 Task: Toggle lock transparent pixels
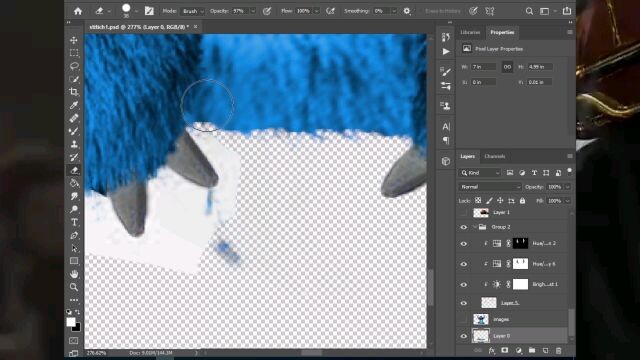(478, 201)
